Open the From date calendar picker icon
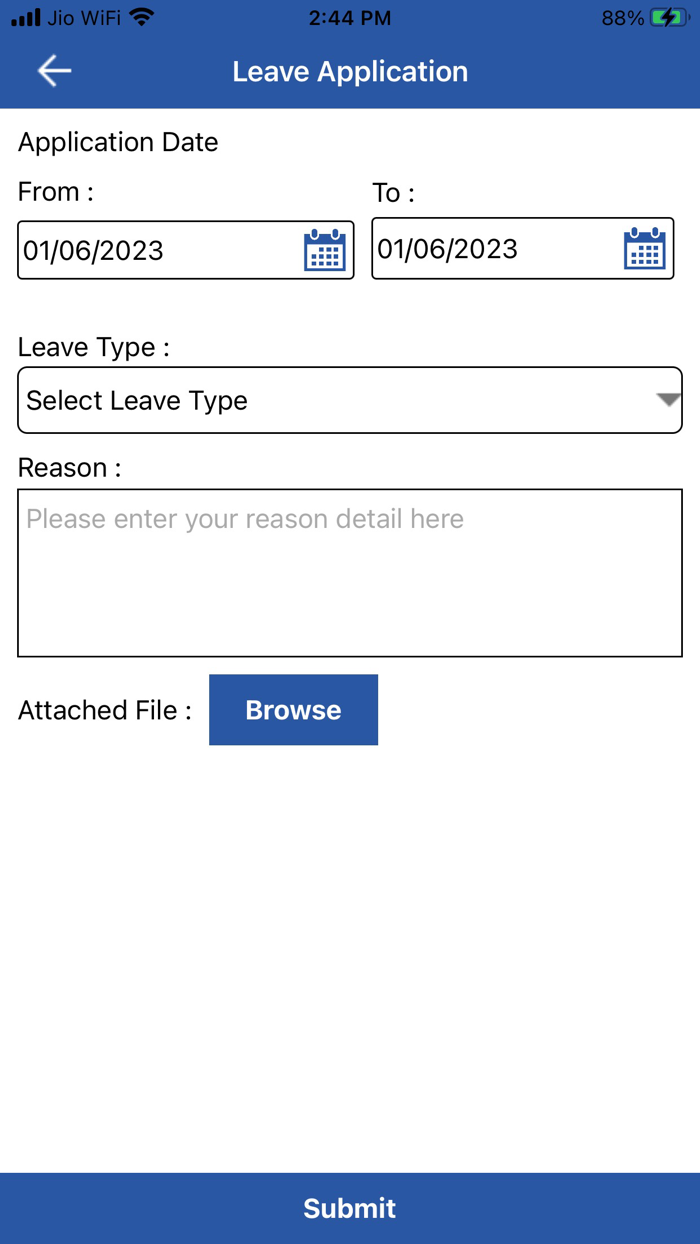This screenshot has width=700, height=1244. point(325,250)
